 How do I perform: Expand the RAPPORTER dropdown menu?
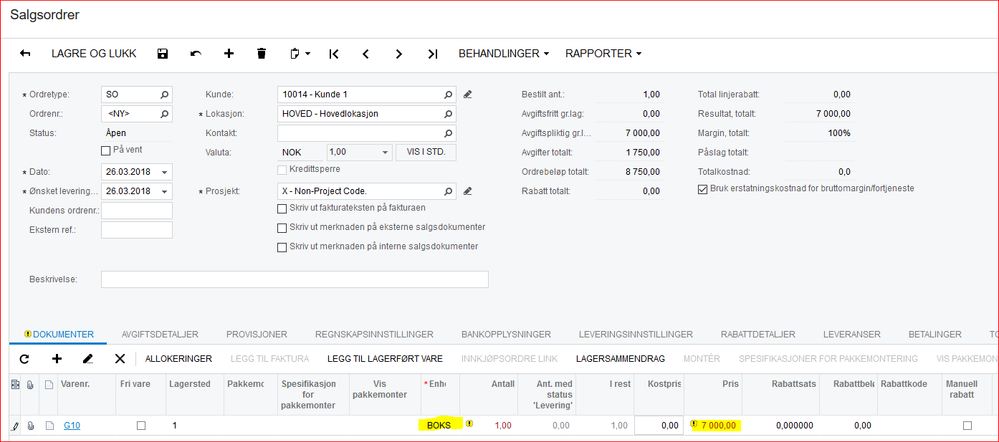pos(603,53)
